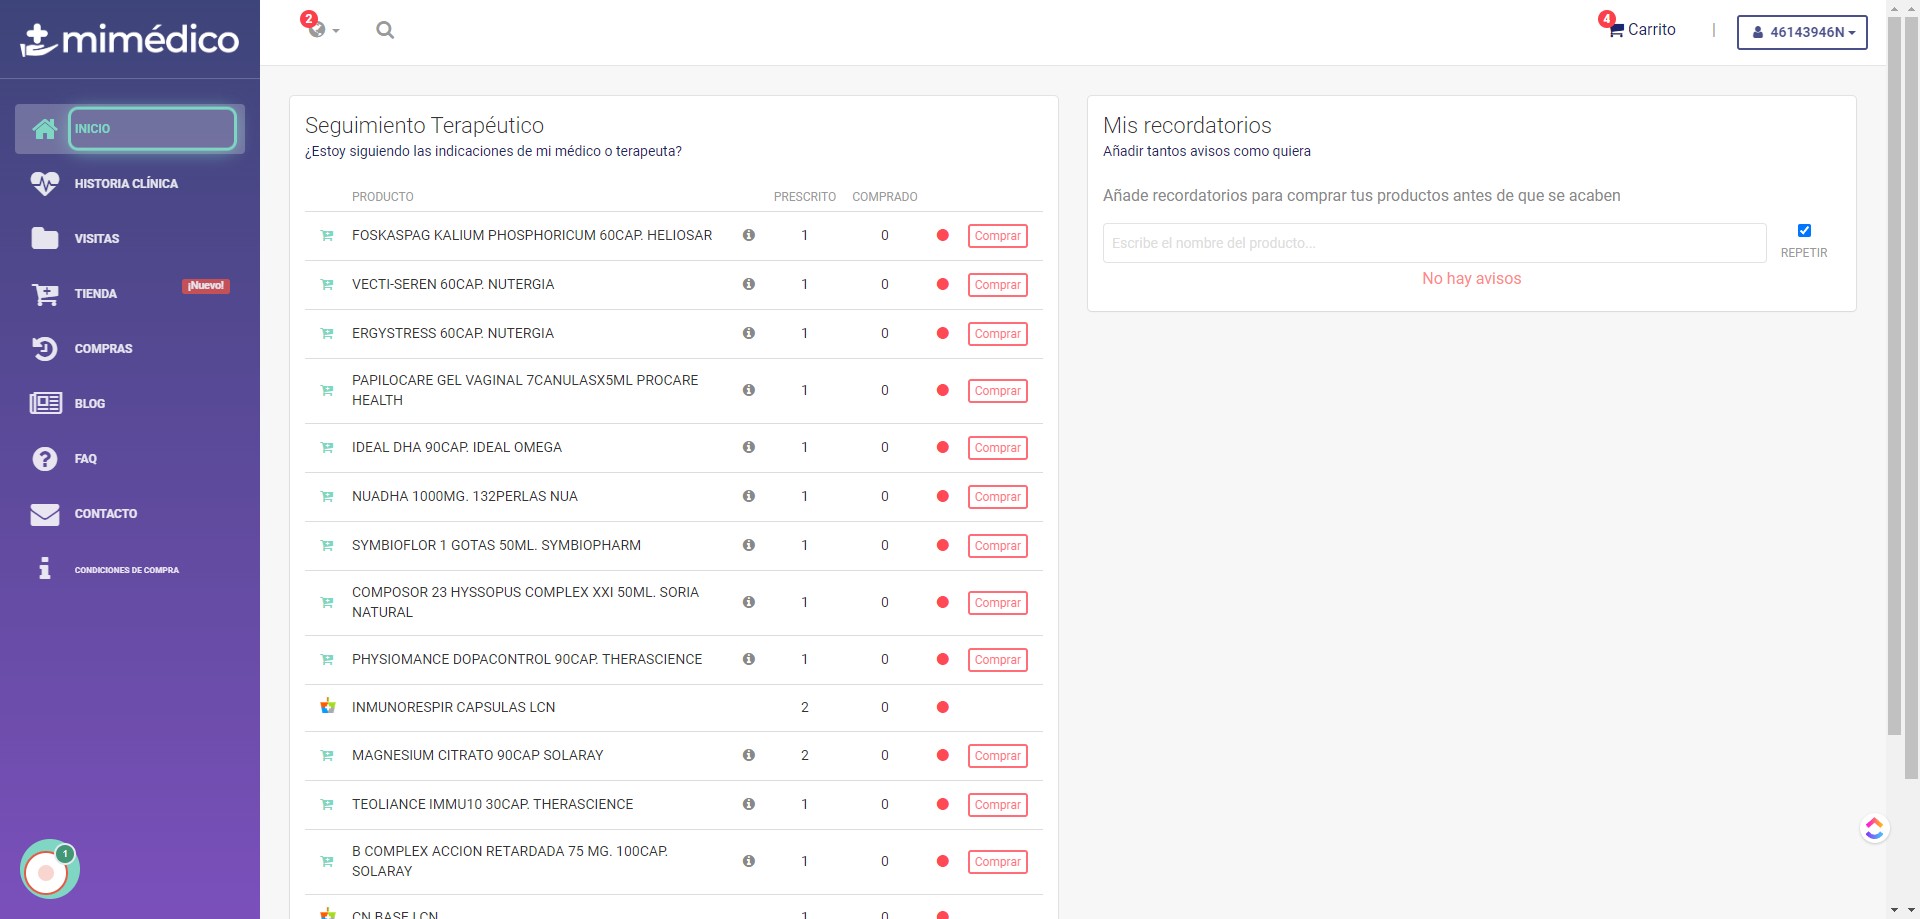Click the envelope icon for Contacto

44,514
